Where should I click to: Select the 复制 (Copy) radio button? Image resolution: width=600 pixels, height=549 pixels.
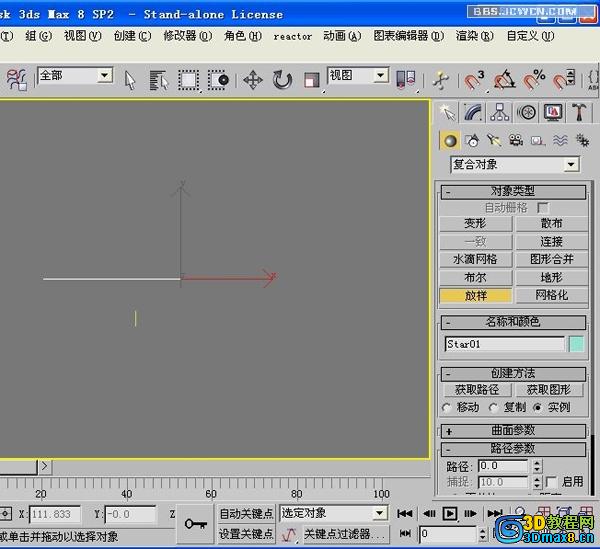click(x=493, y=408)
